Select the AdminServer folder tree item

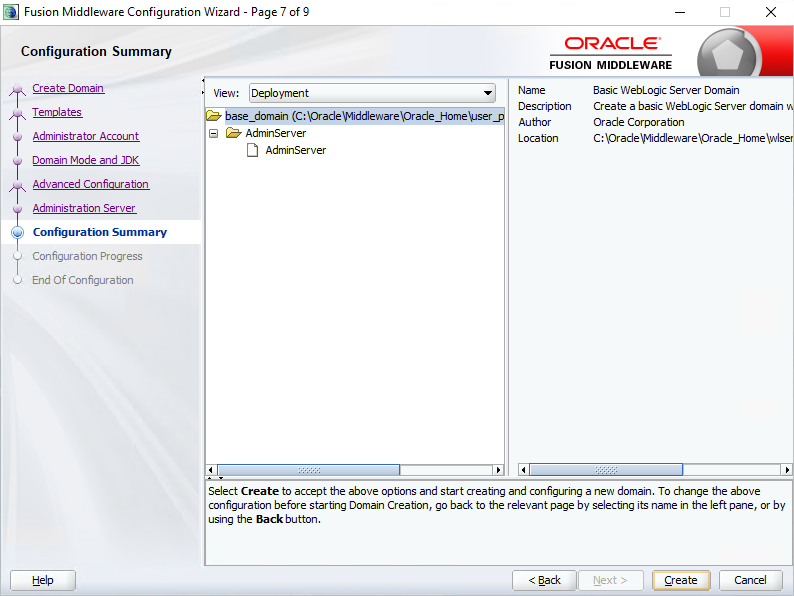click(x=275, y=133)
